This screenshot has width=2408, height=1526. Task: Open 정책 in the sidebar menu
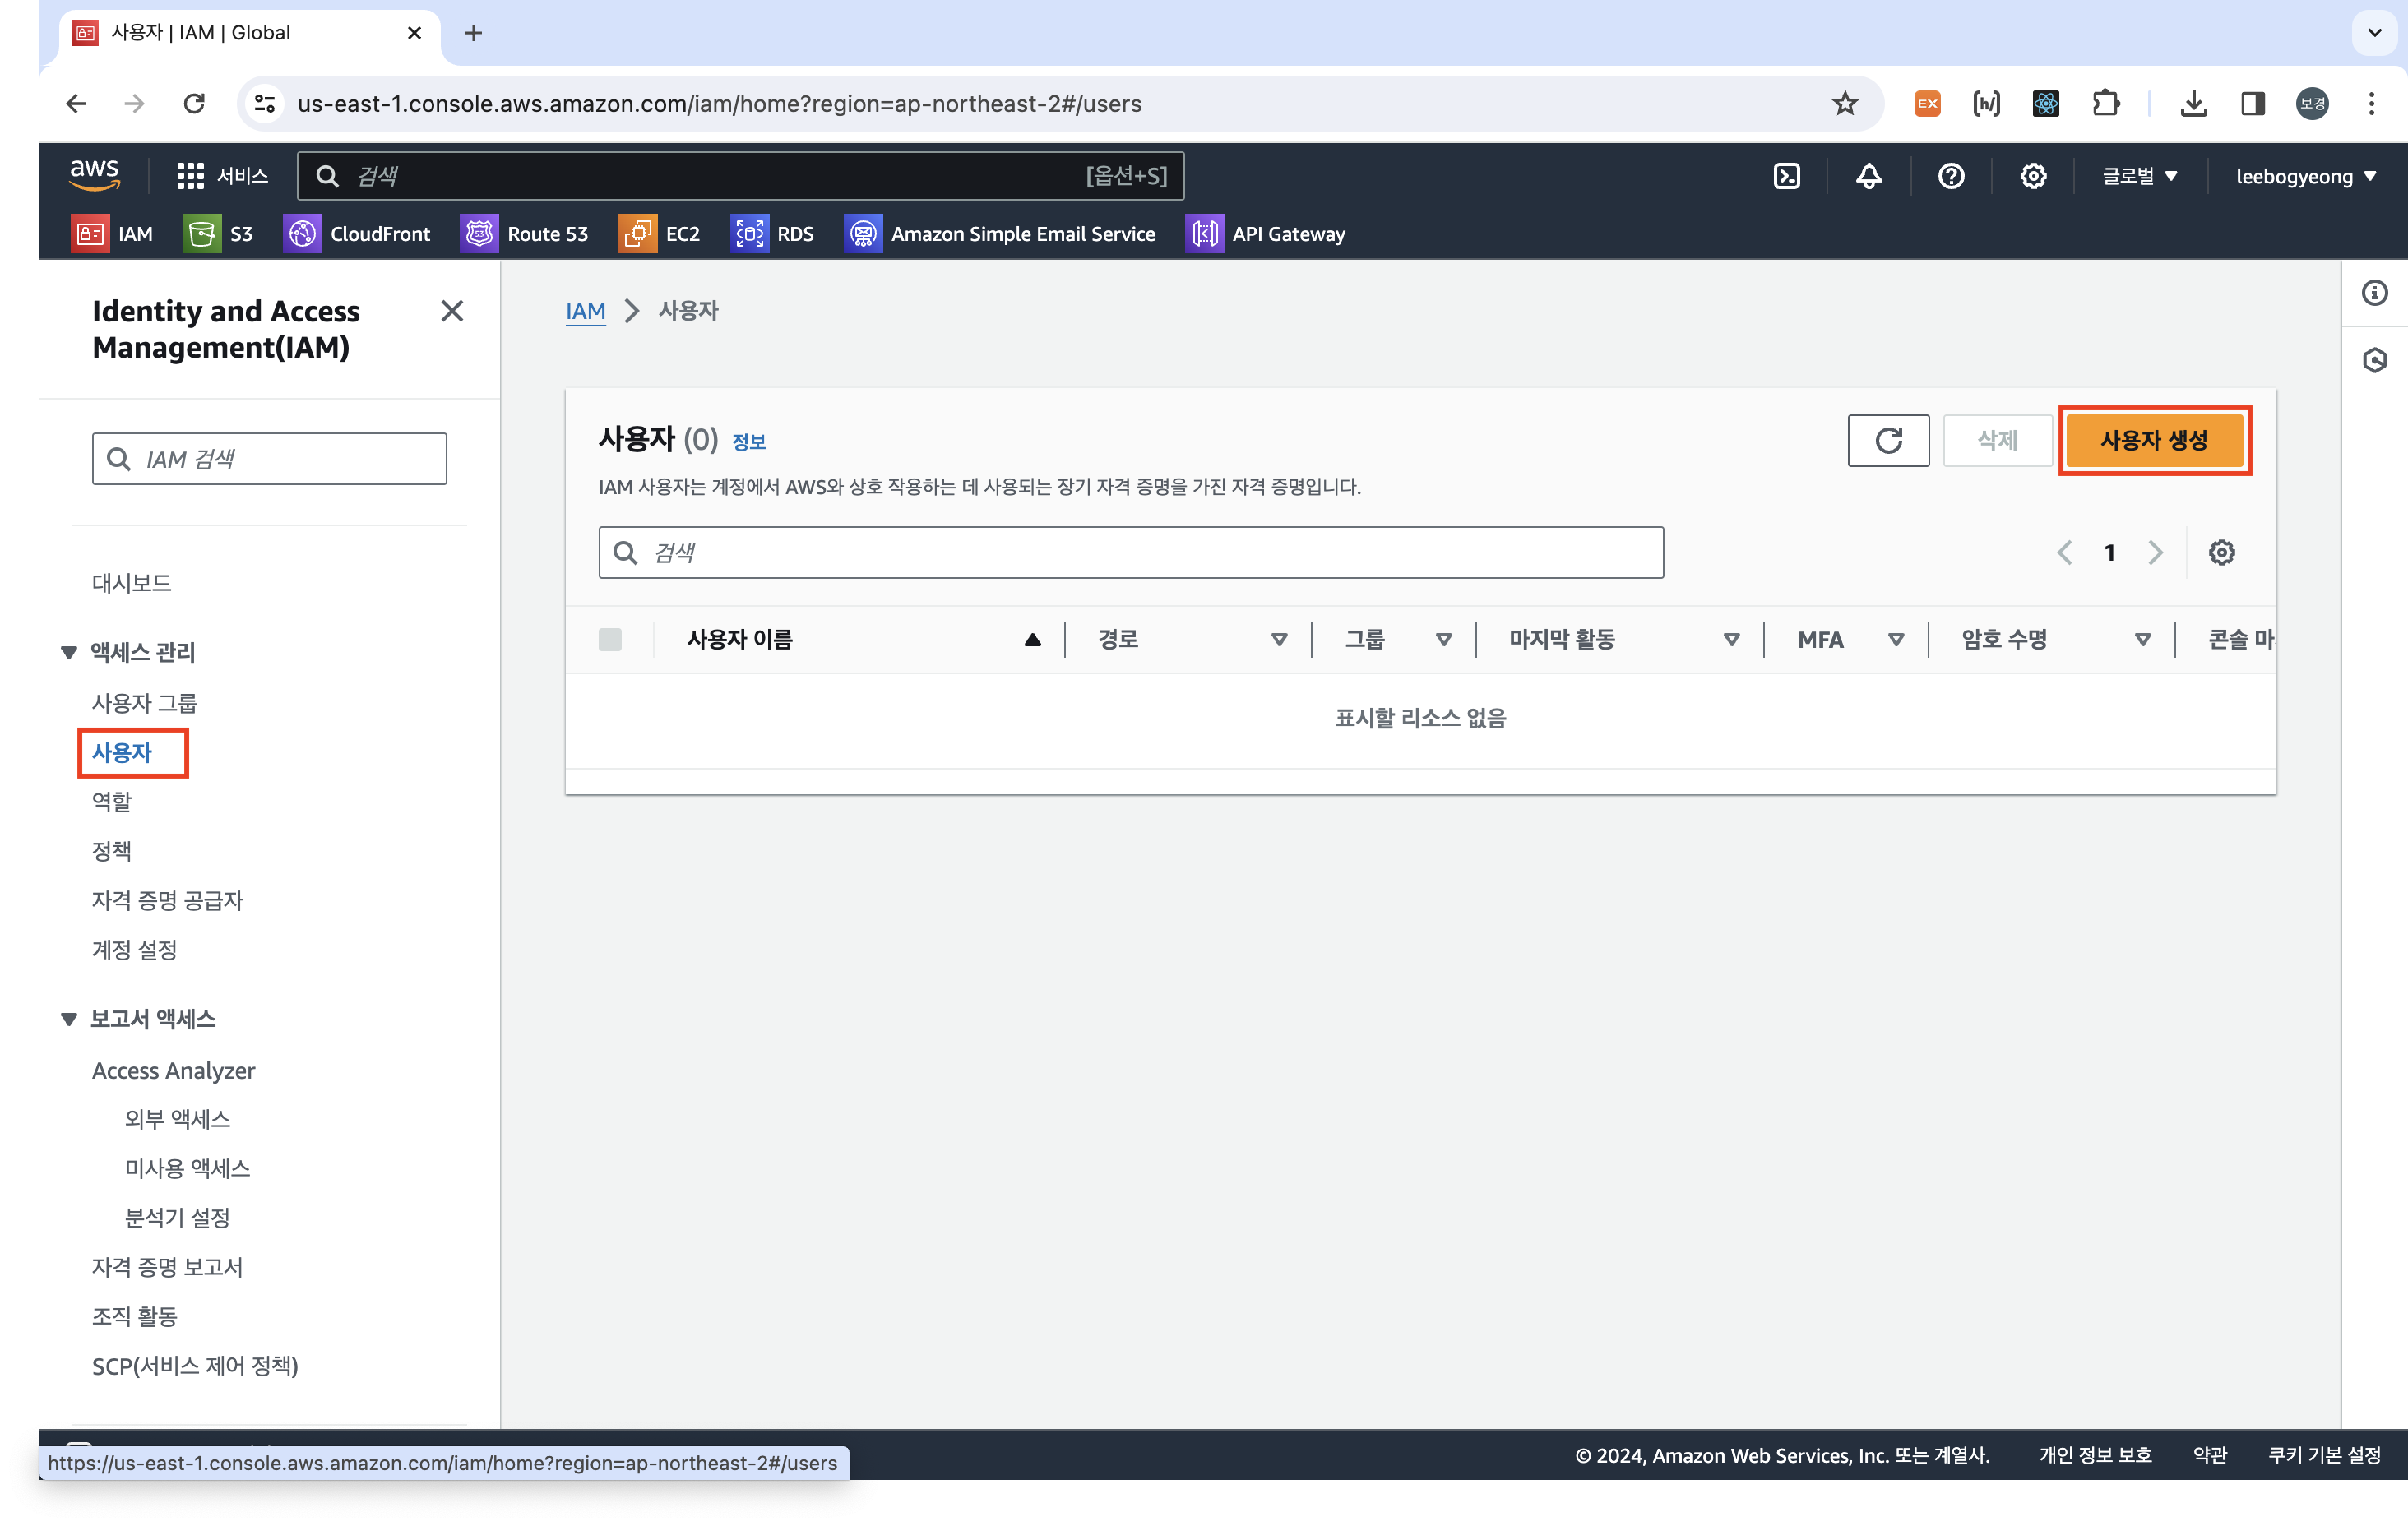click(x=112, y=851)
